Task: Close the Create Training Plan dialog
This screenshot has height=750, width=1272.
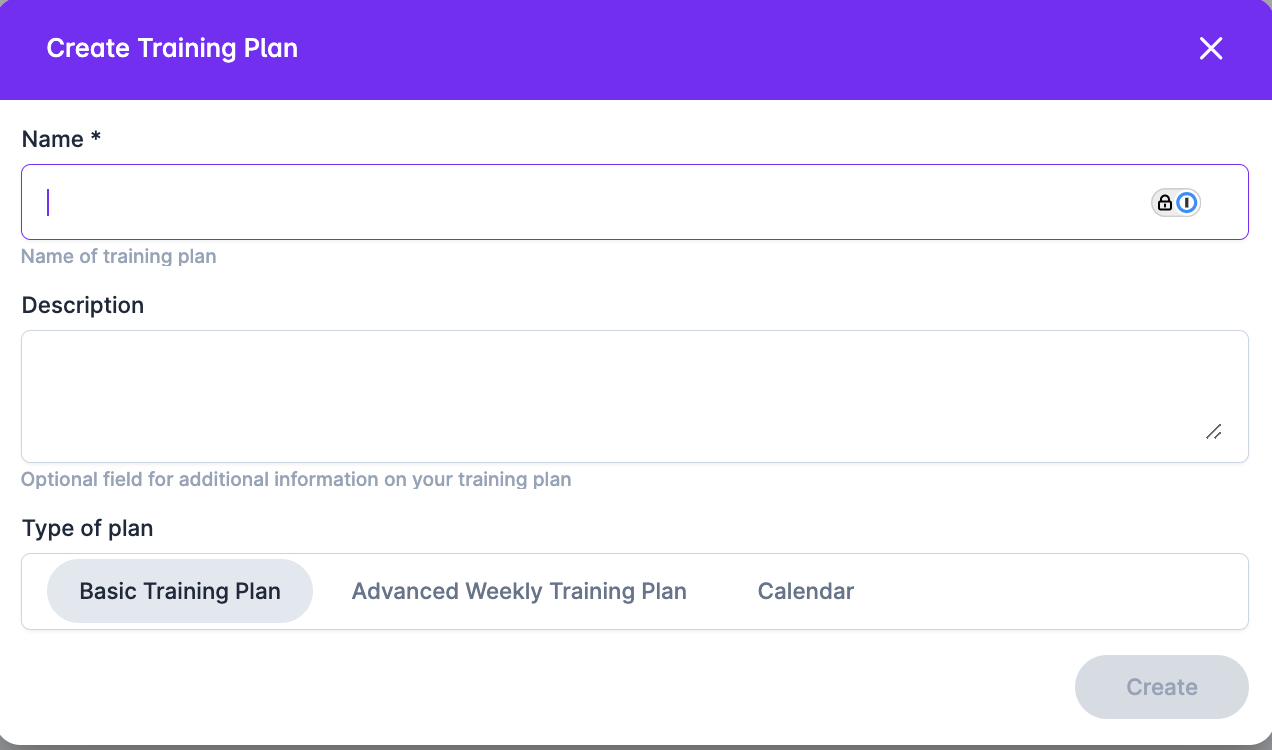Action: click(x=1211, y=48)
